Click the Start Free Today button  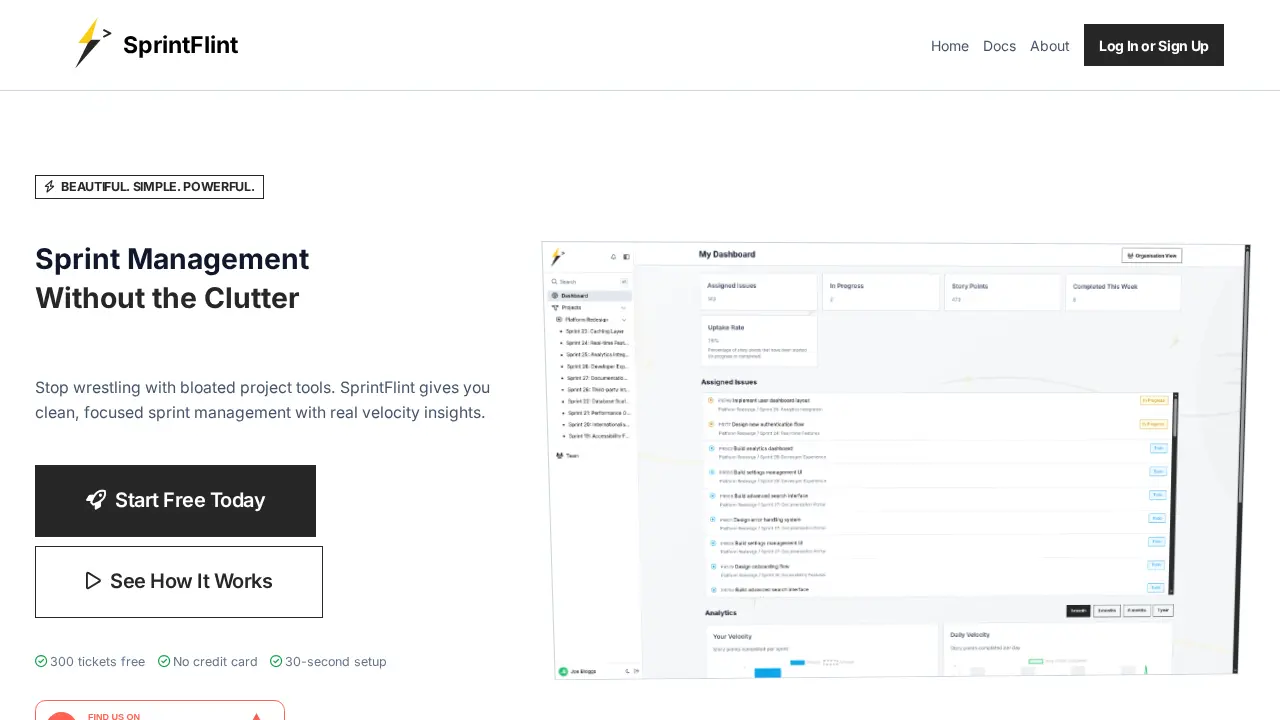pos(175,501)
